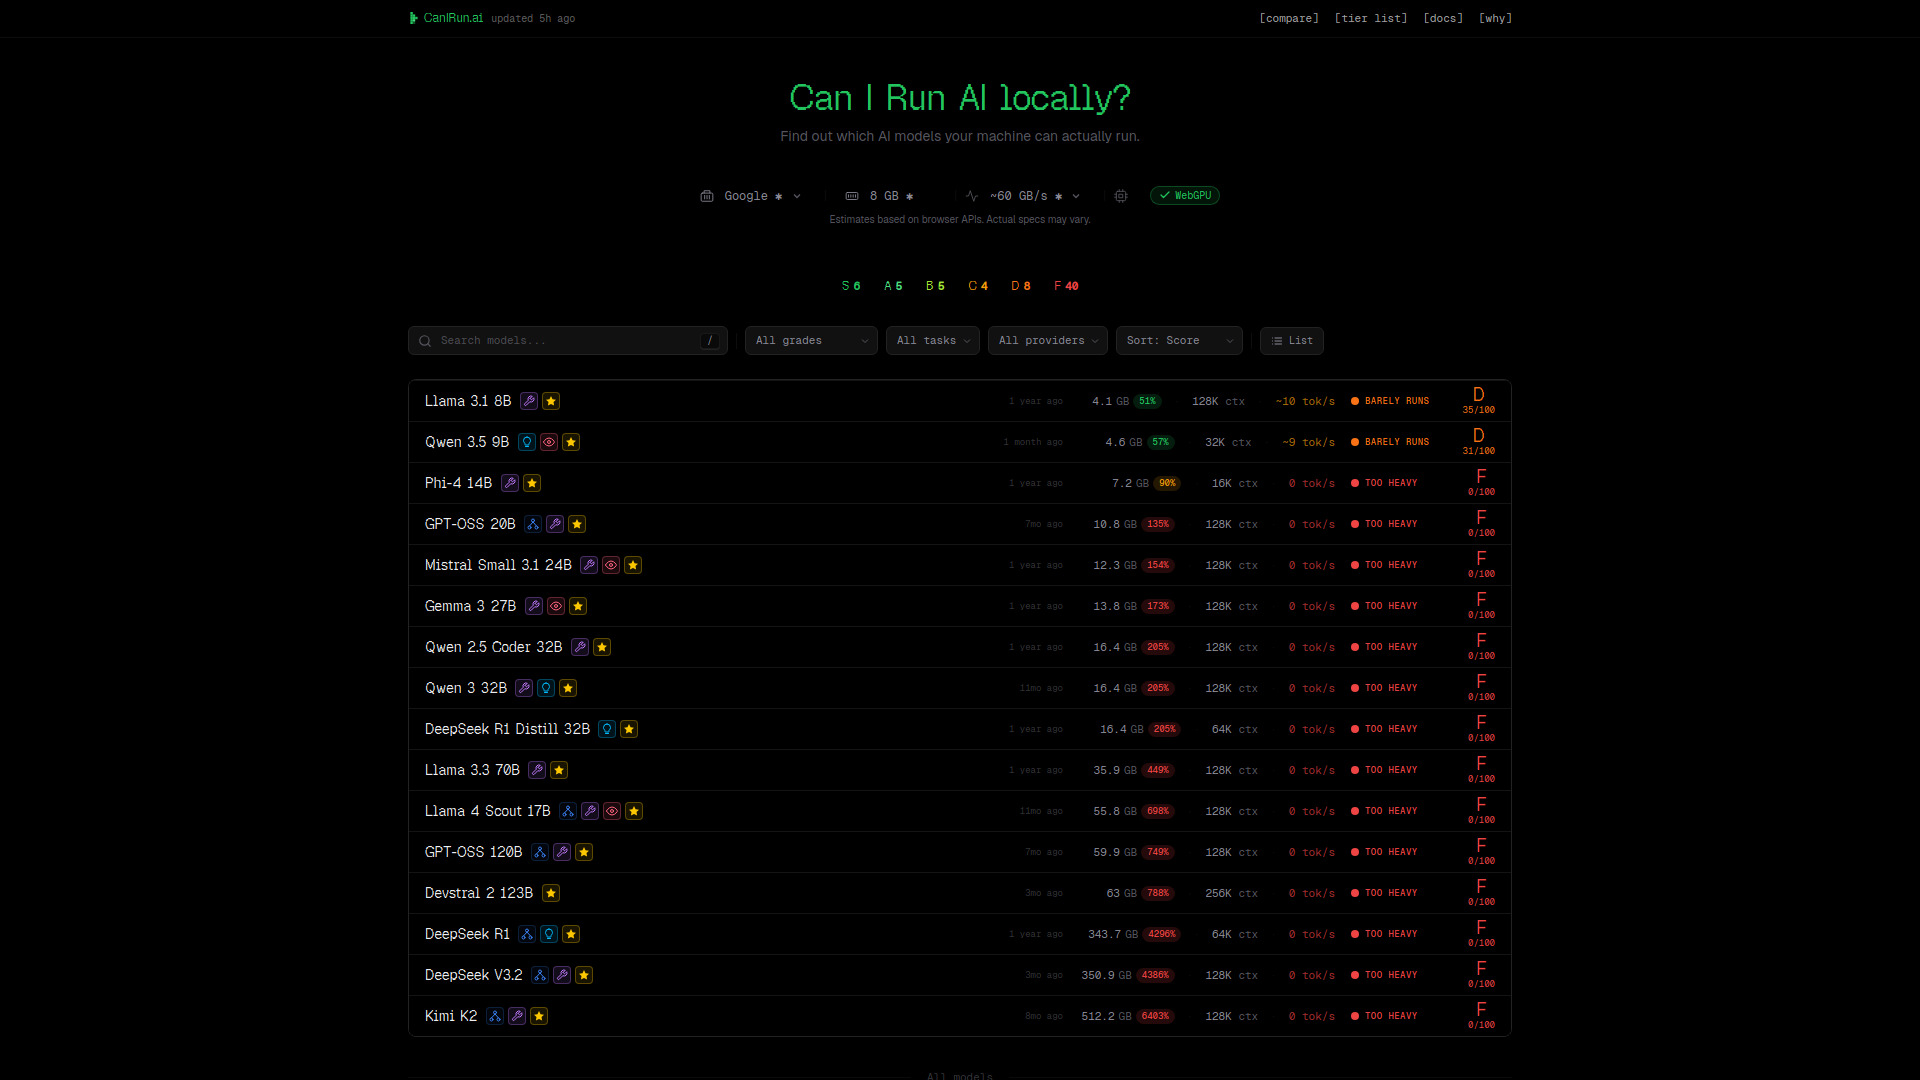1920x1080 pixels.
Task: Click the branching MoE icon on GPT-OSS 20B
Action: pyautogui.click(x=533, y=524)
